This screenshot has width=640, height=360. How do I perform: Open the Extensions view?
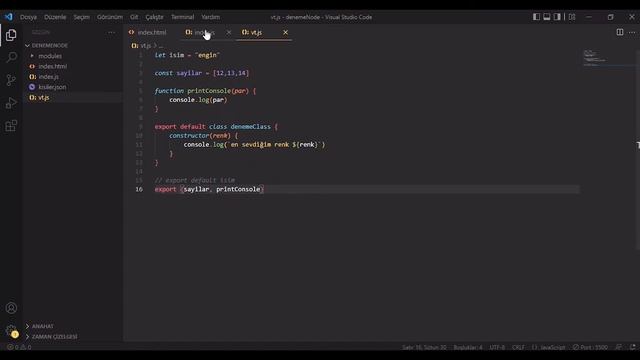(x=11, y=125)
